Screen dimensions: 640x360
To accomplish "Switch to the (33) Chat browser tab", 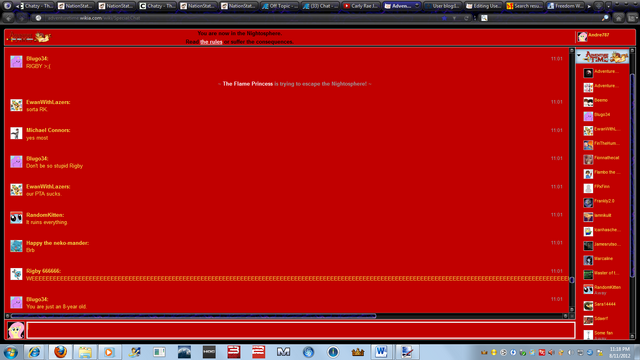I will click(x=320, y=6).
